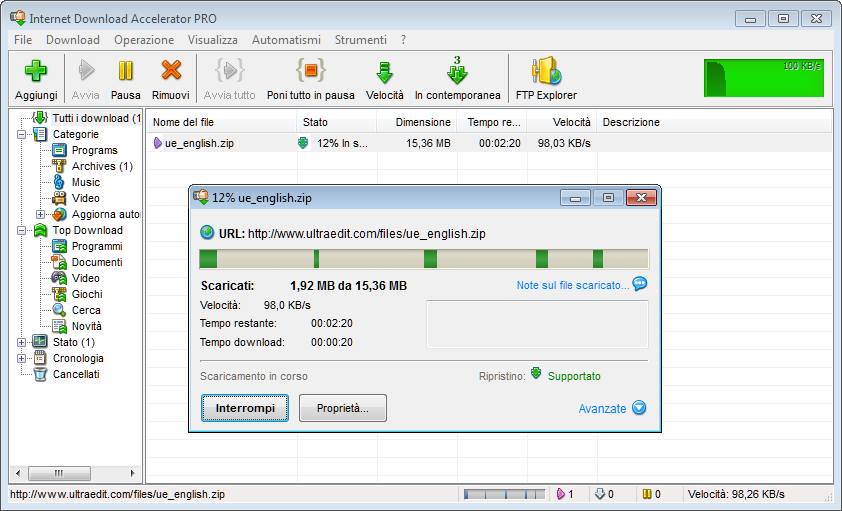Click the Interrompi button
842x511 pixels.
(x=245, y=408)
